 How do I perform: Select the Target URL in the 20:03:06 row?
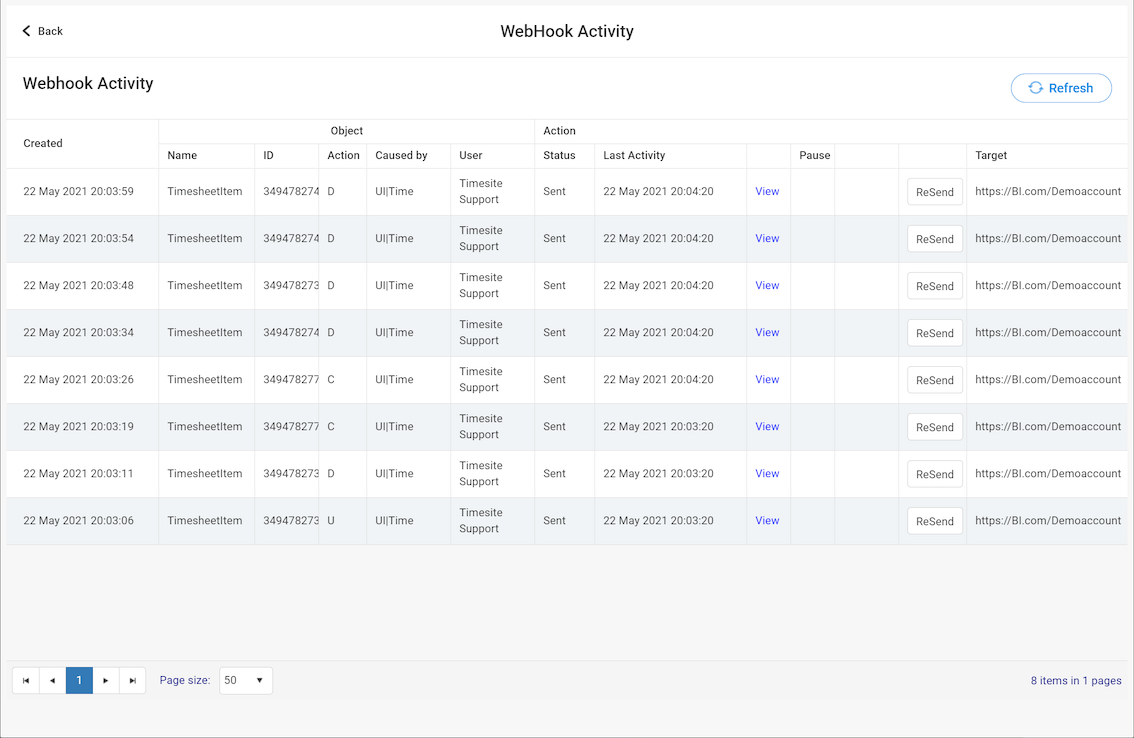point(1048,521)
